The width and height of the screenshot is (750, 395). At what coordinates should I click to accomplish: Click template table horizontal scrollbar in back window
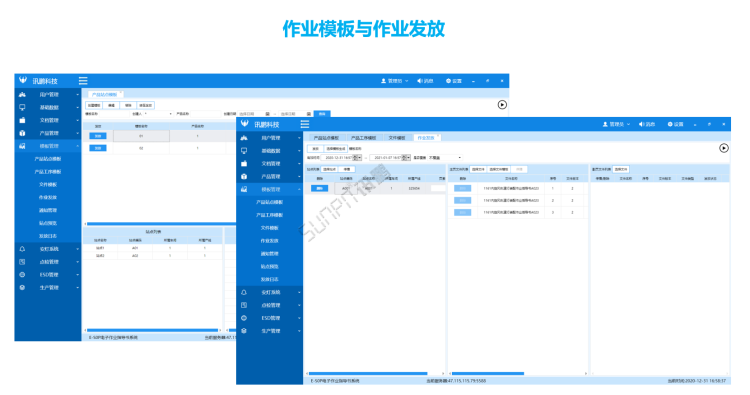click(161, 224)
